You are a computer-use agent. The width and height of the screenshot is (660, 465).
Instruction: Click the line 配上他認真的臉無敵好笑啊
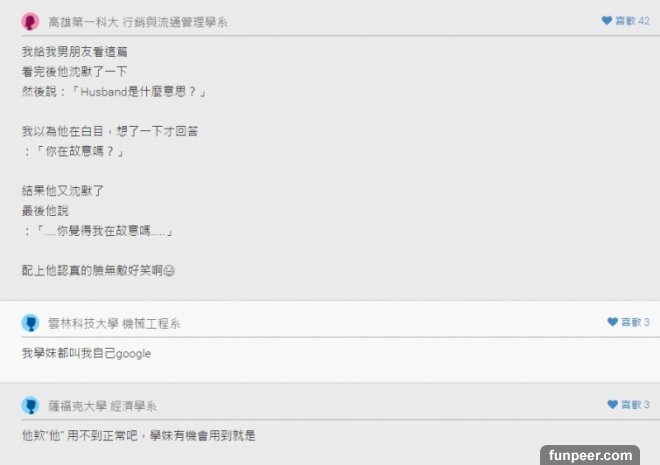[x=92, y=271]
